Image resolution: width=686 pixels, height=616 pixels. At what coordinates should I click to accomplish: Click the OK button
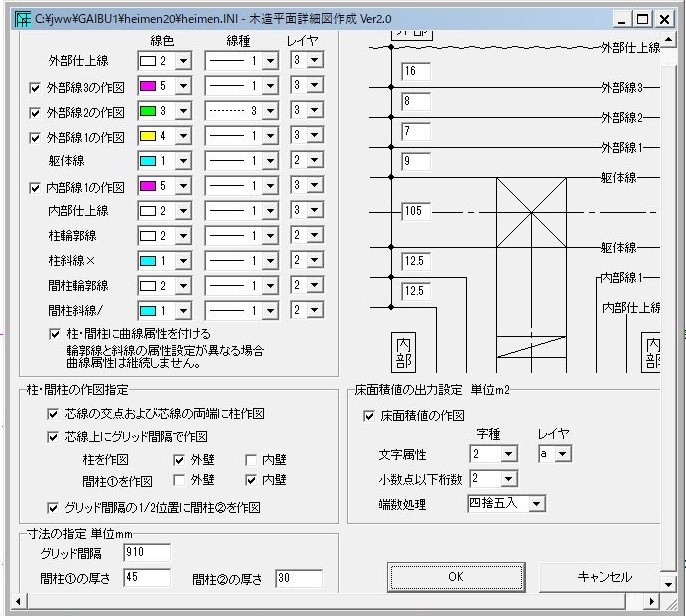click(x=456, y=577)
